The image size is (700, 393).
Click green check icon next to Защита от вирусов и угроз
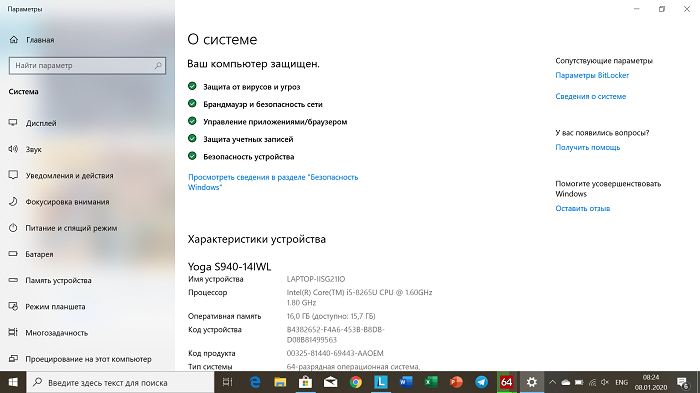click(x=192, y=86)
